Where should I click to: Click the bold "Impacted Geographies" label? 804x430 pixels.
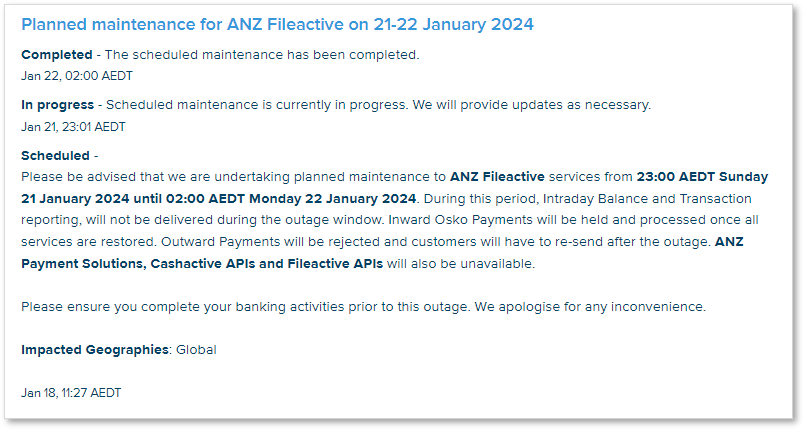(95, 350)
